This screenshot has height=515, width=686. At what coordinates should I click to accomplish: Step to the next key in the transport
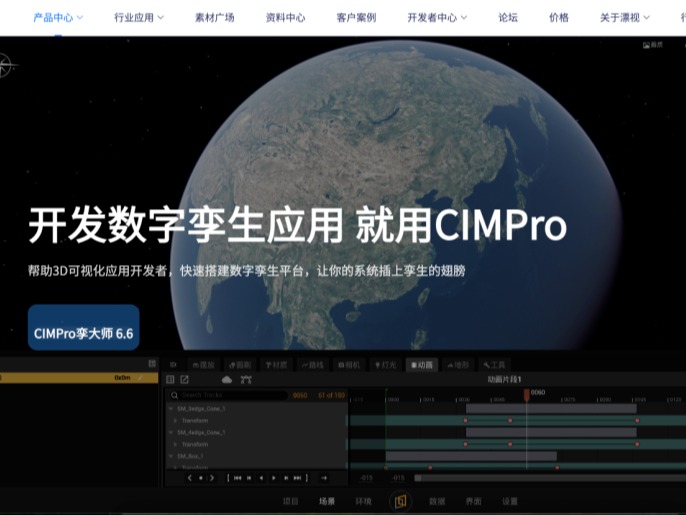click(286, 478)
